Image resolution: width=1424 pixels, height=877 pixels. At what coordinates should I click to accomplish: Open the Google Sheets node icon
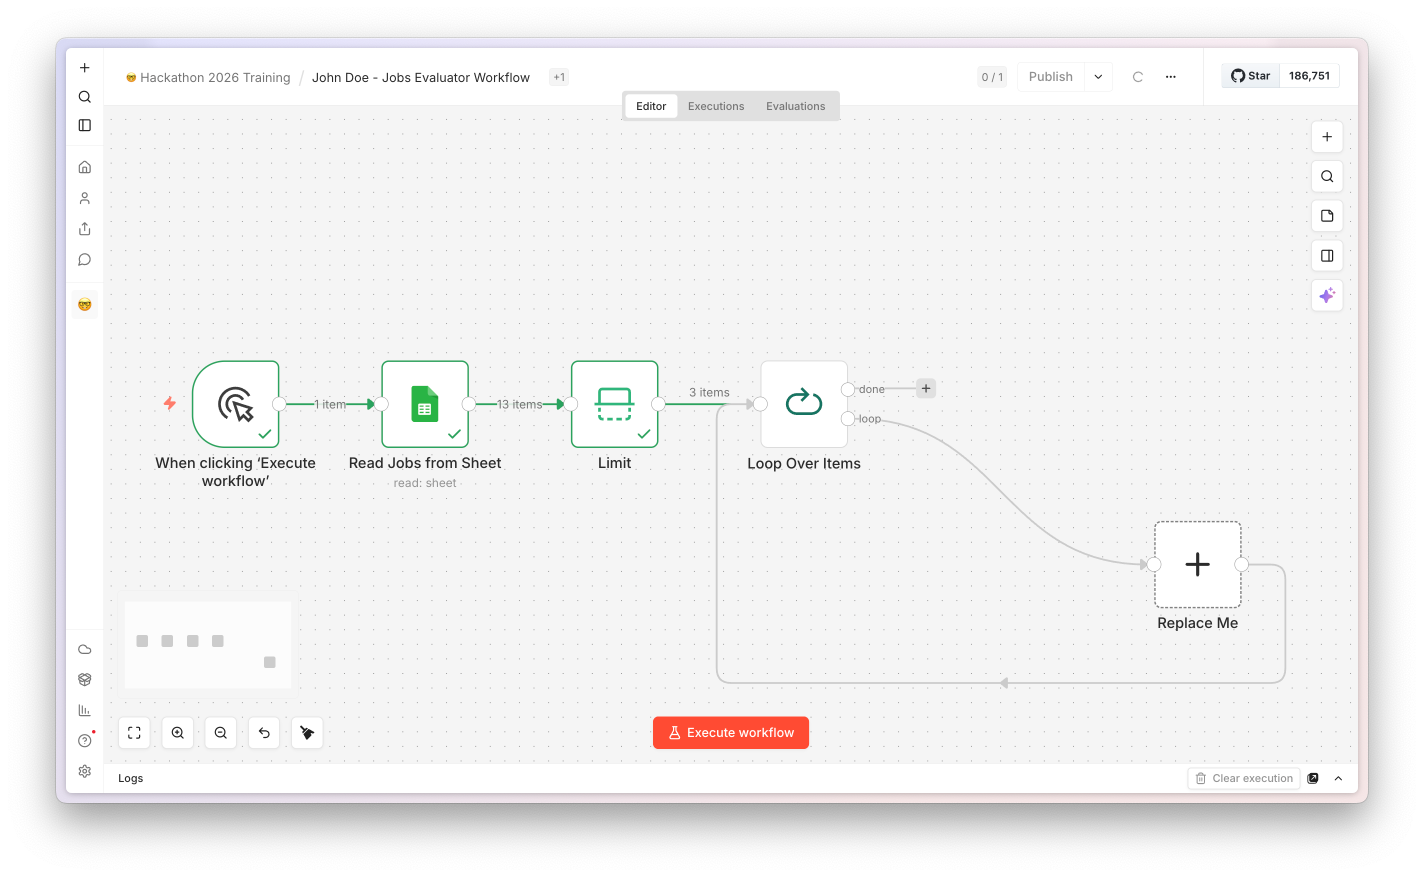click(425, 404)
